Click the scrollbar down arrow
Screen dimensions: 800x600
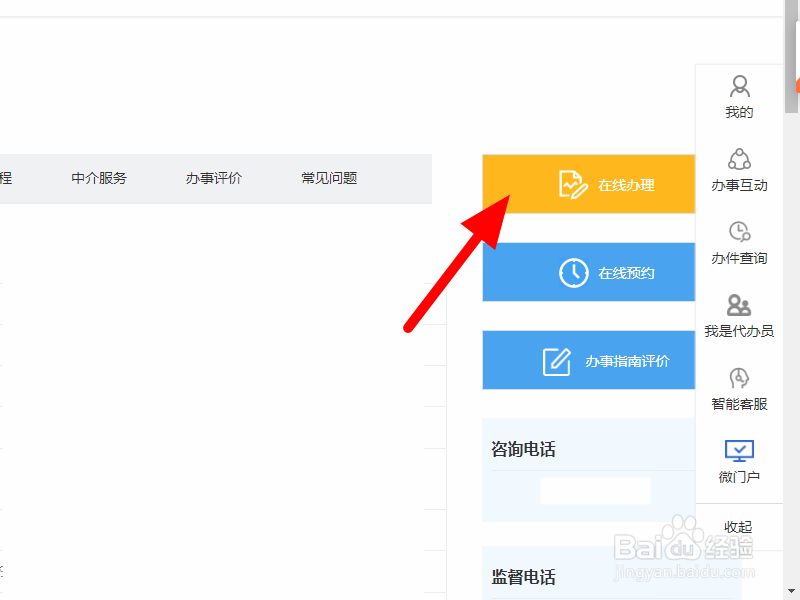point(791,591)
